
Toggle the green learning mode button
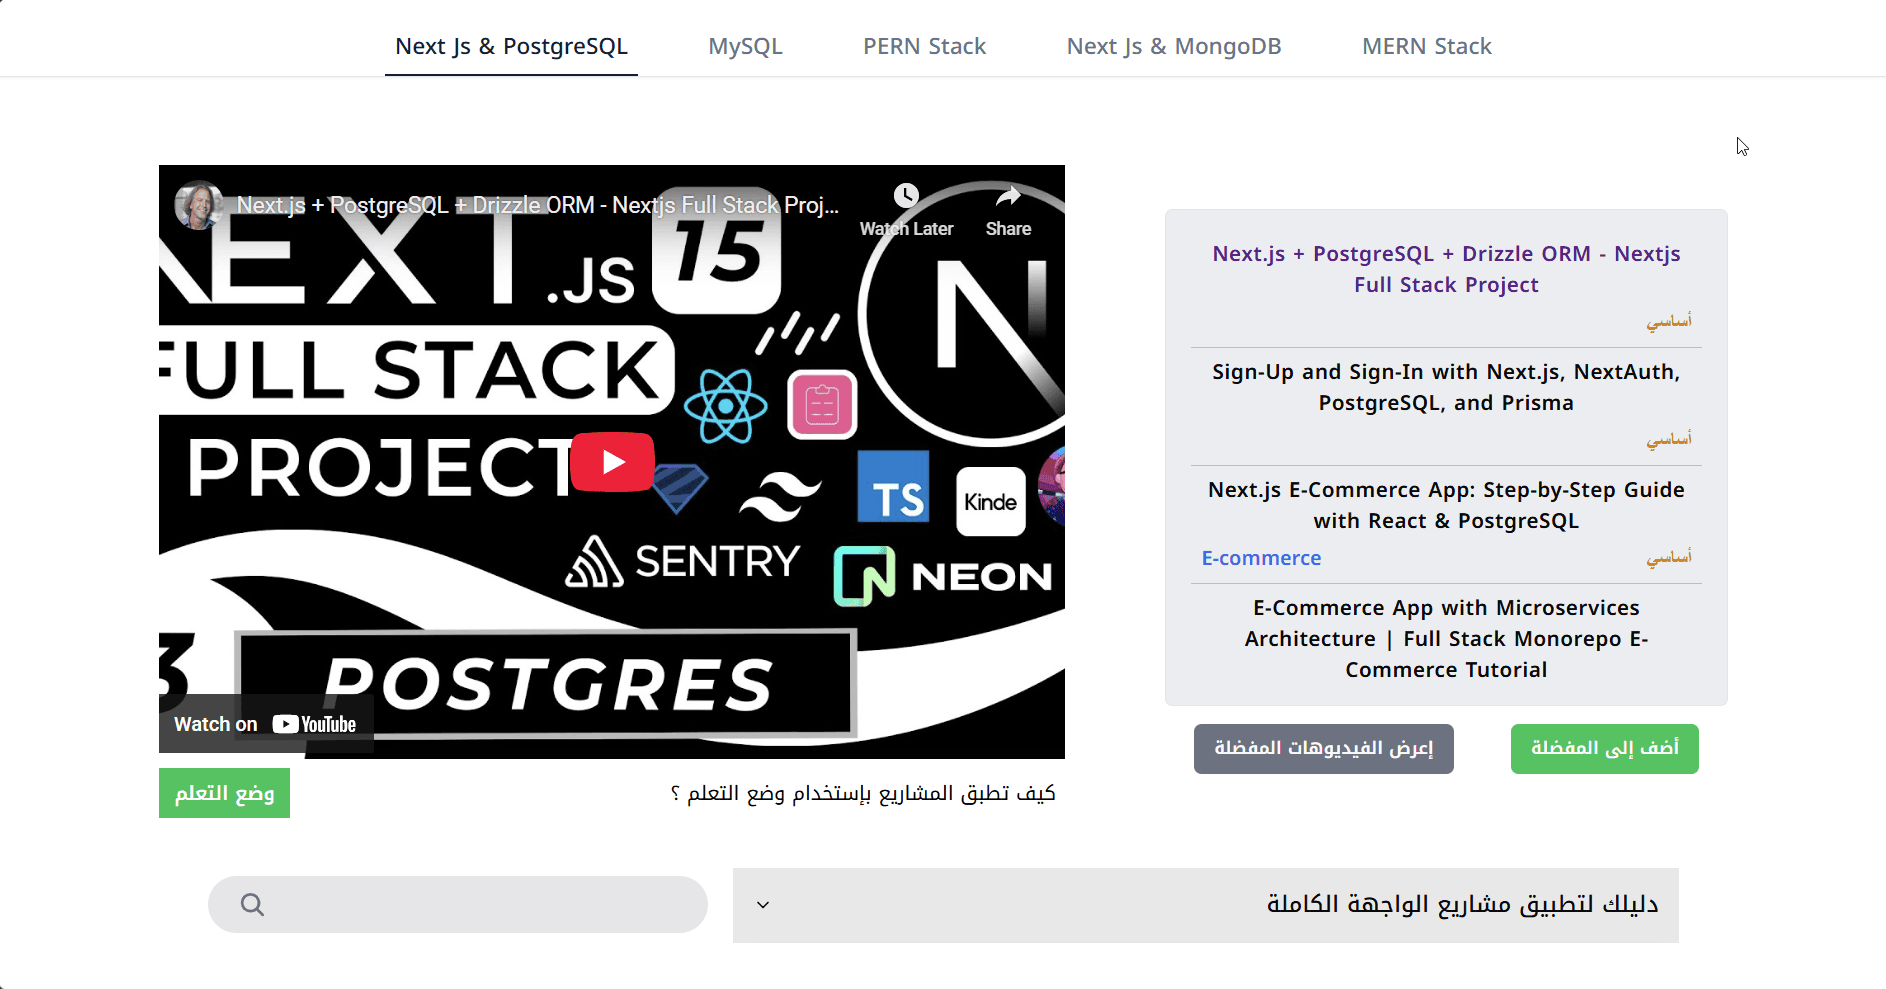coord(224,793)
